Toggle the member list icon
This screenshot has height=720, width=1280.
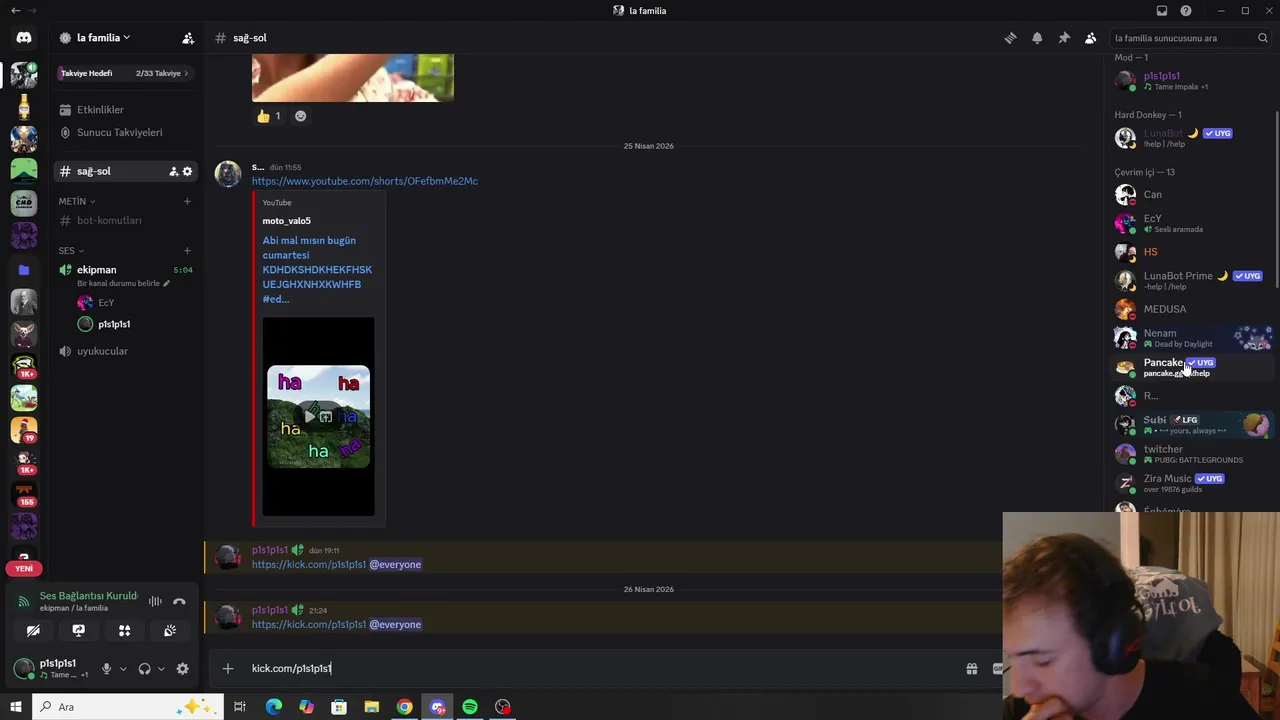pyautogui.click(x=1091, y=38)
